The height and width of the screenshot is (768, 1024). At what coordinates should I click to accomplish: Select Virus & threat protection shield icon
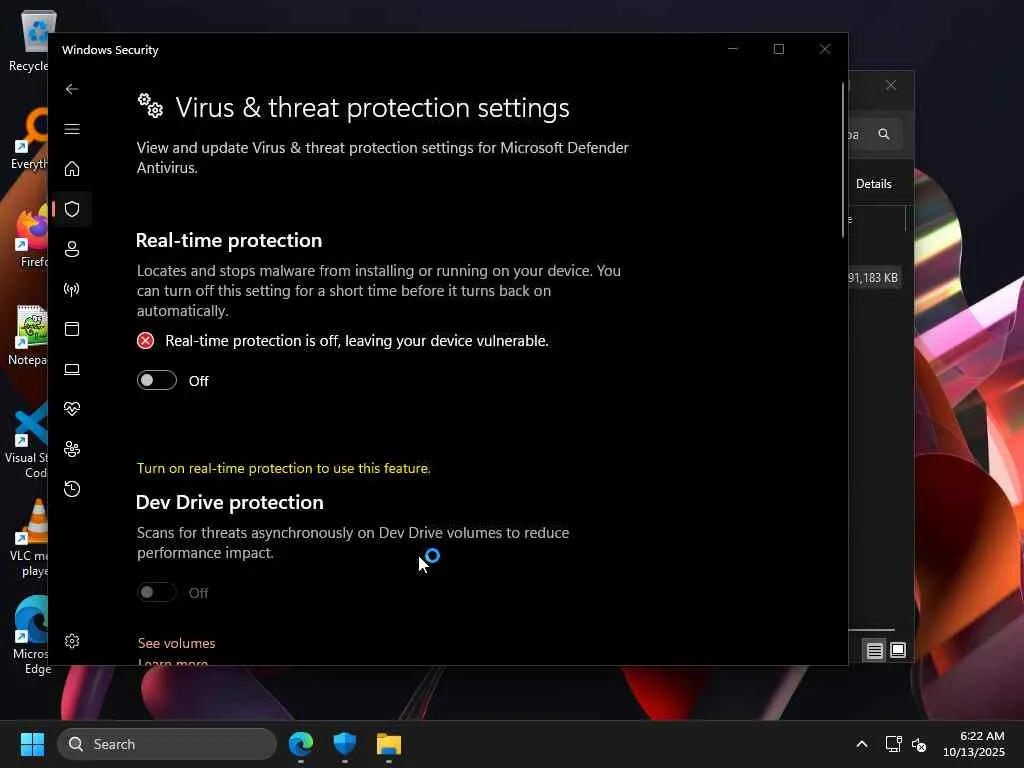coord(72,209)
